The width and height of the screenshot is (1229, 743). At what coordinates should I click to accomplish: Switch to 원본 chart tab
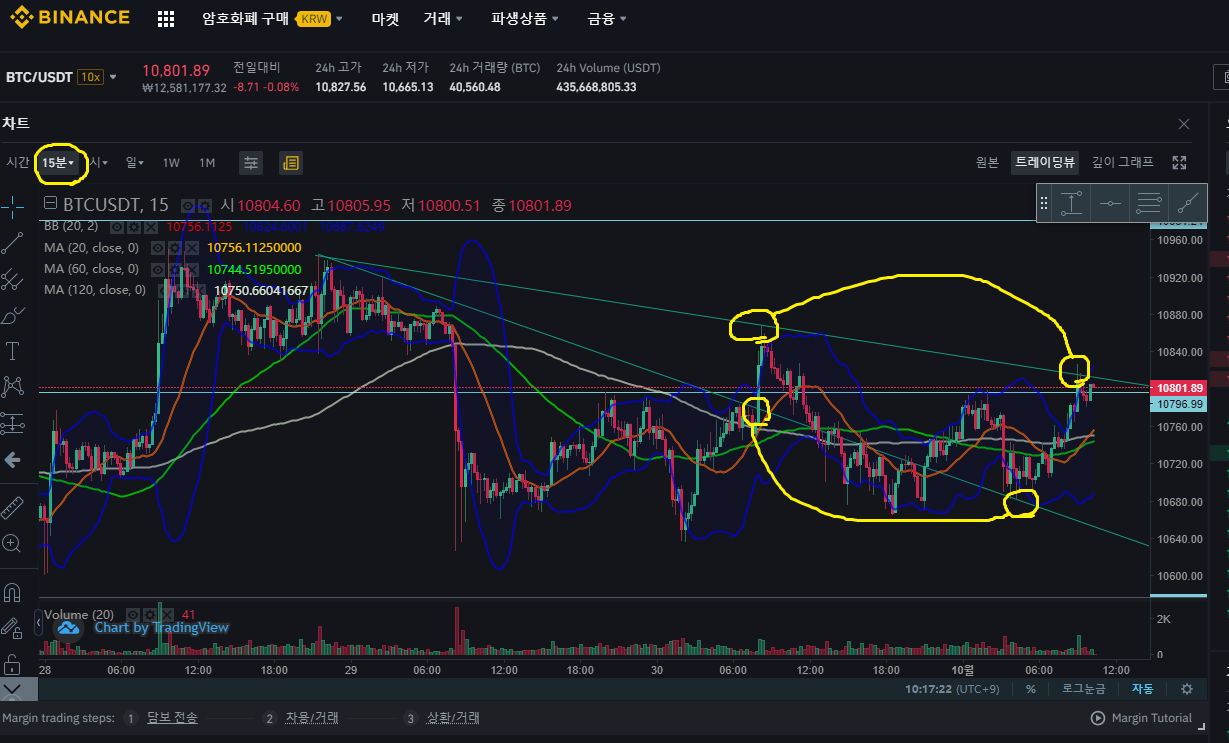987,162
